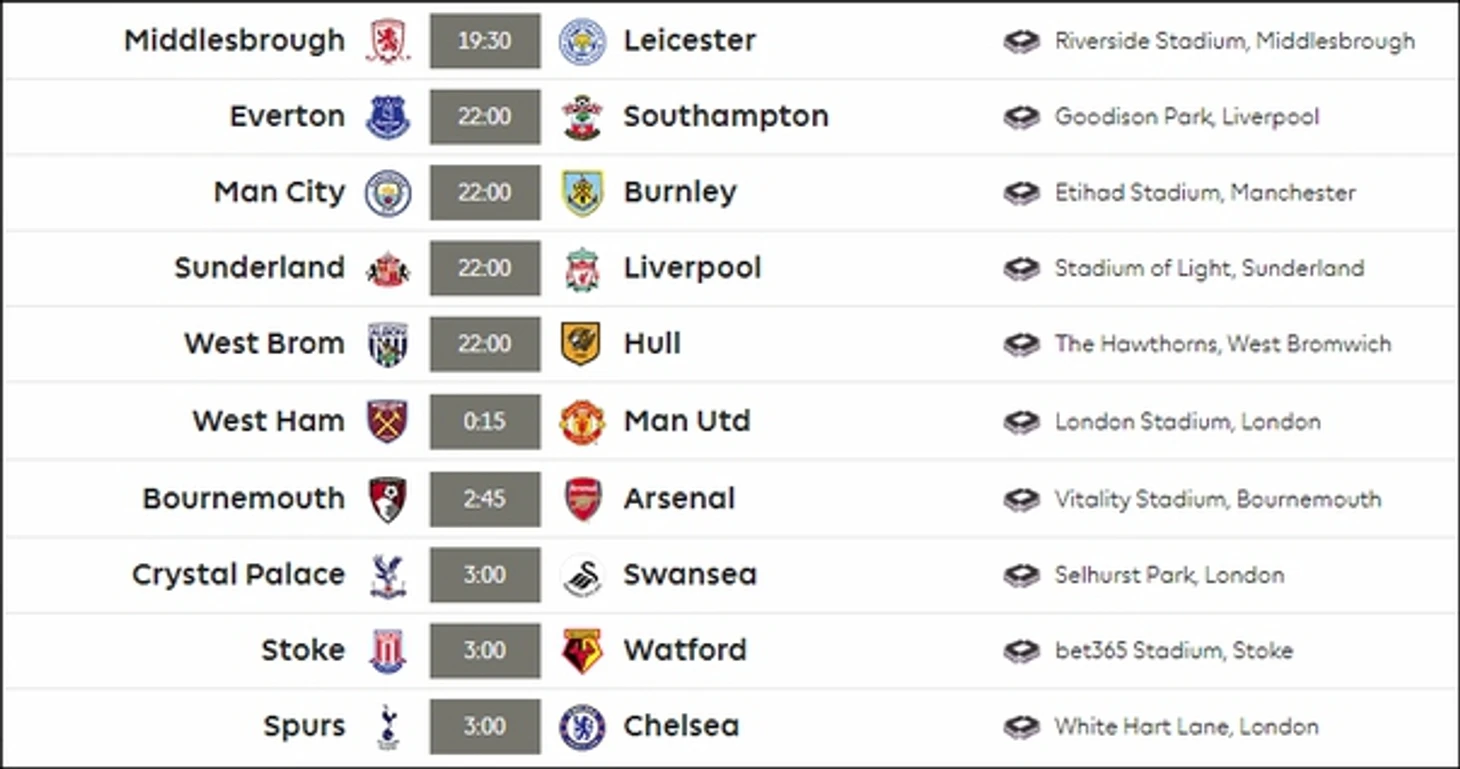Screen dimensions: 1460x769
Task: Select The Hawthorns, West Bromwich venue
Action: (1222, 344)
